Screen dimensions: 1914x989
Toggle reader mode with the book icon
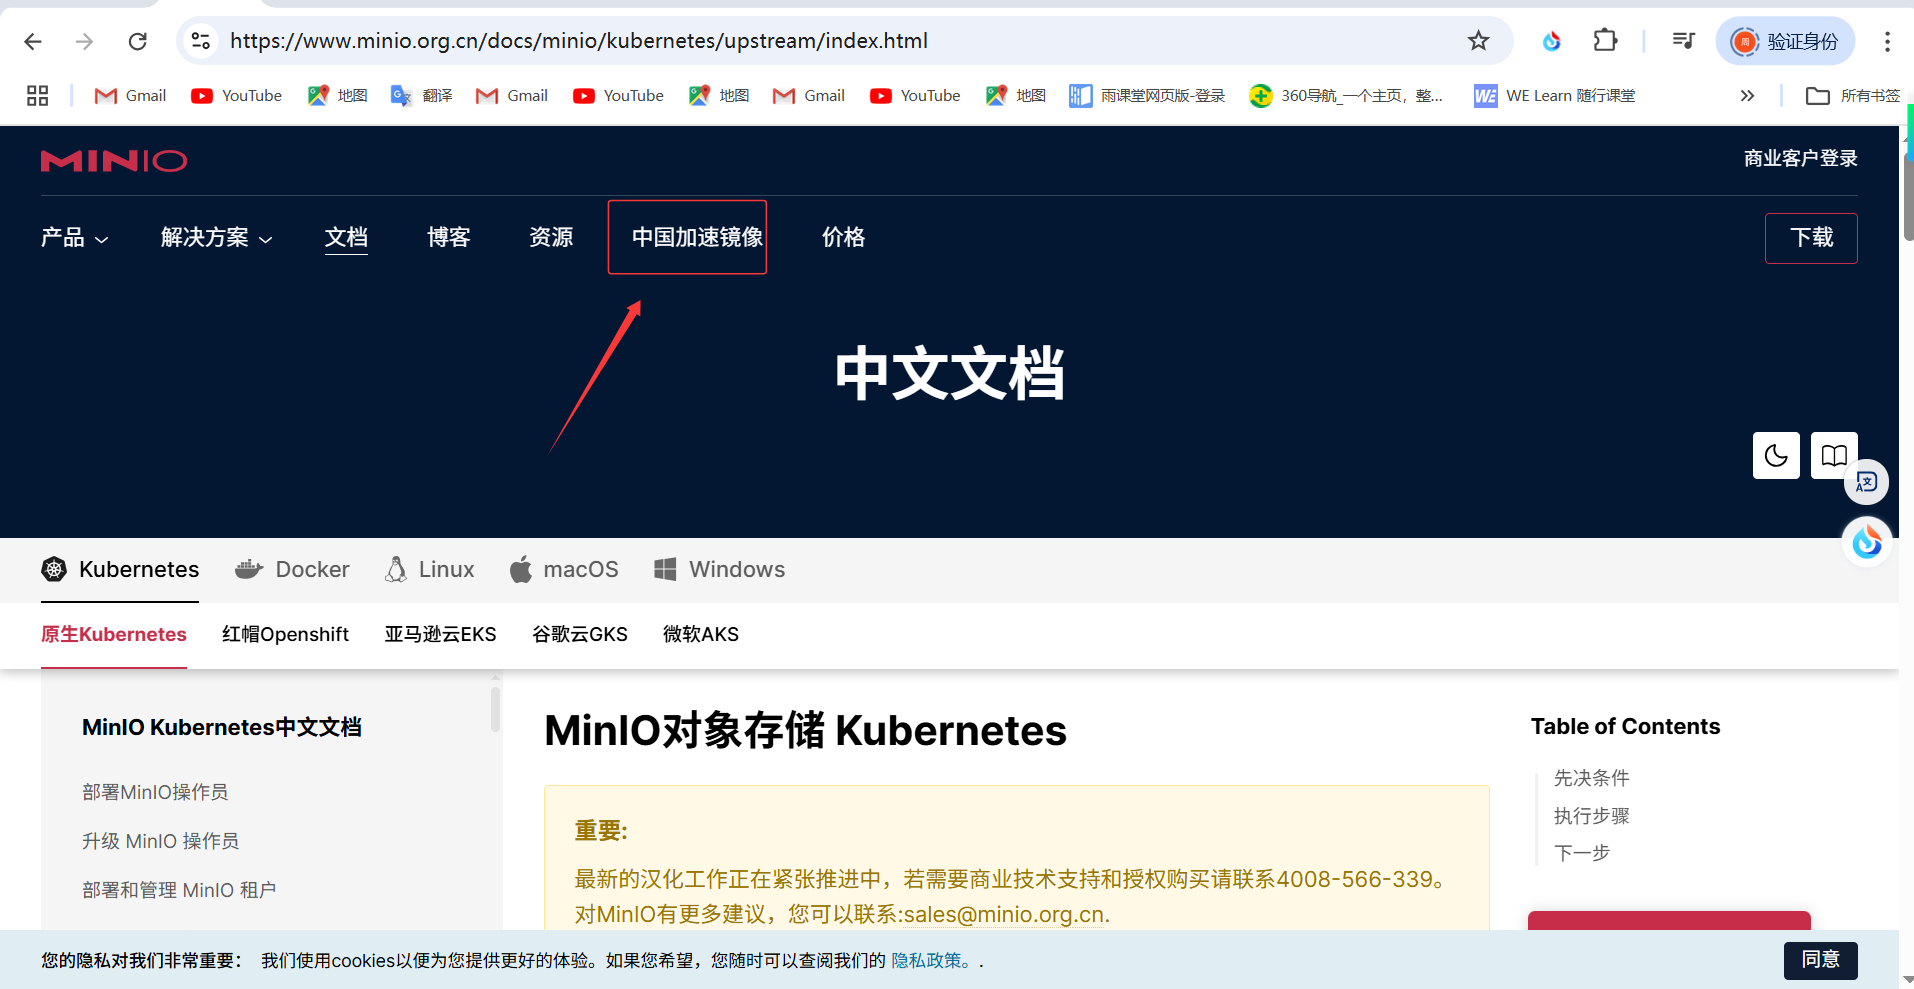pos(1834,456)
